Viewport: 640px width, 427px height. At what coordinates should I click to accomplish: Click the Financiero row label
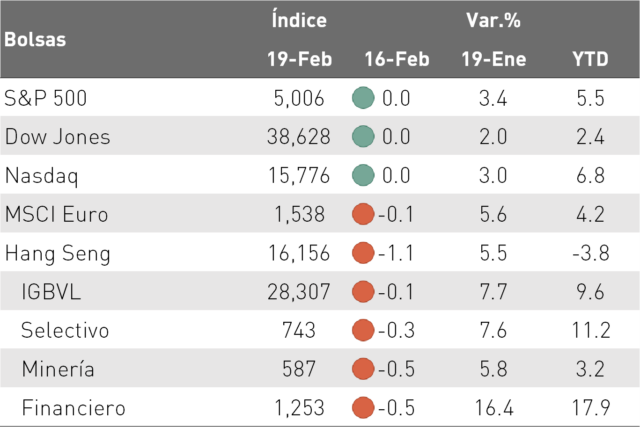point(73,408)
